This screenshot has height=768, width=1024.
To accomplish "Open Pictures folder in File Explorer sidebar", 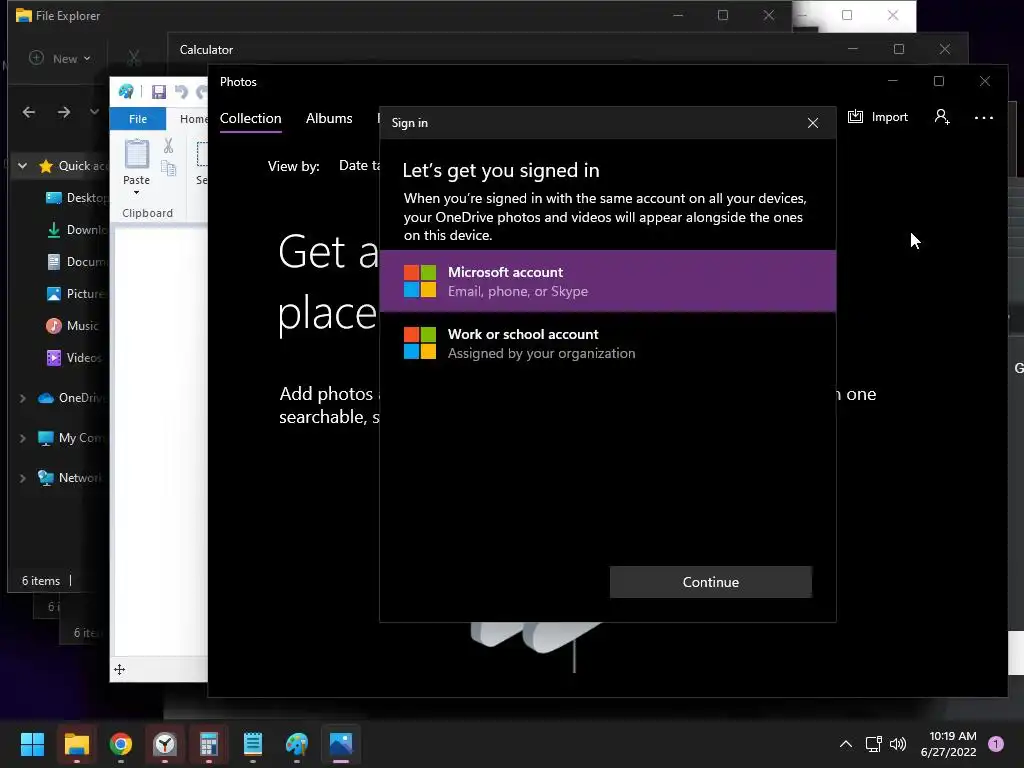I will [x=76, y=294].
